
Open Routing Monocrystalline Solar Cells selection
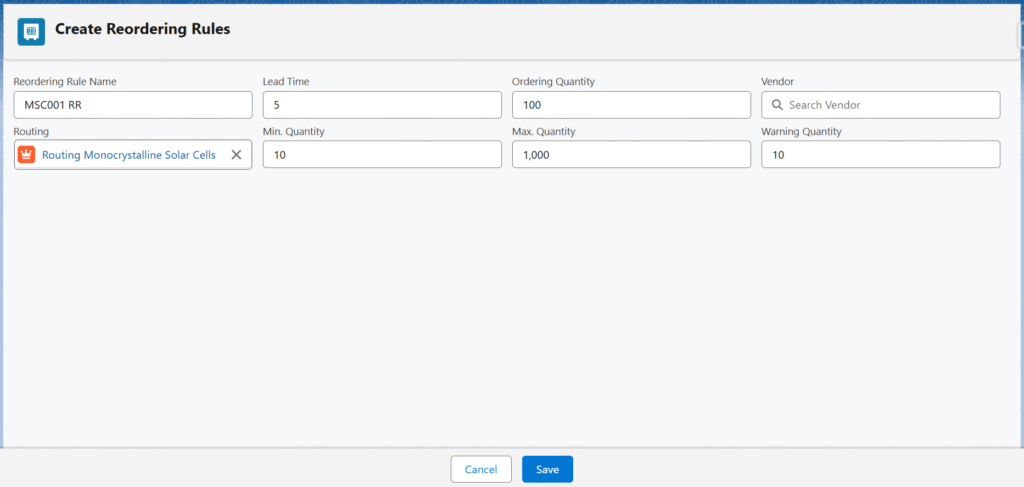tap(128, 155)
